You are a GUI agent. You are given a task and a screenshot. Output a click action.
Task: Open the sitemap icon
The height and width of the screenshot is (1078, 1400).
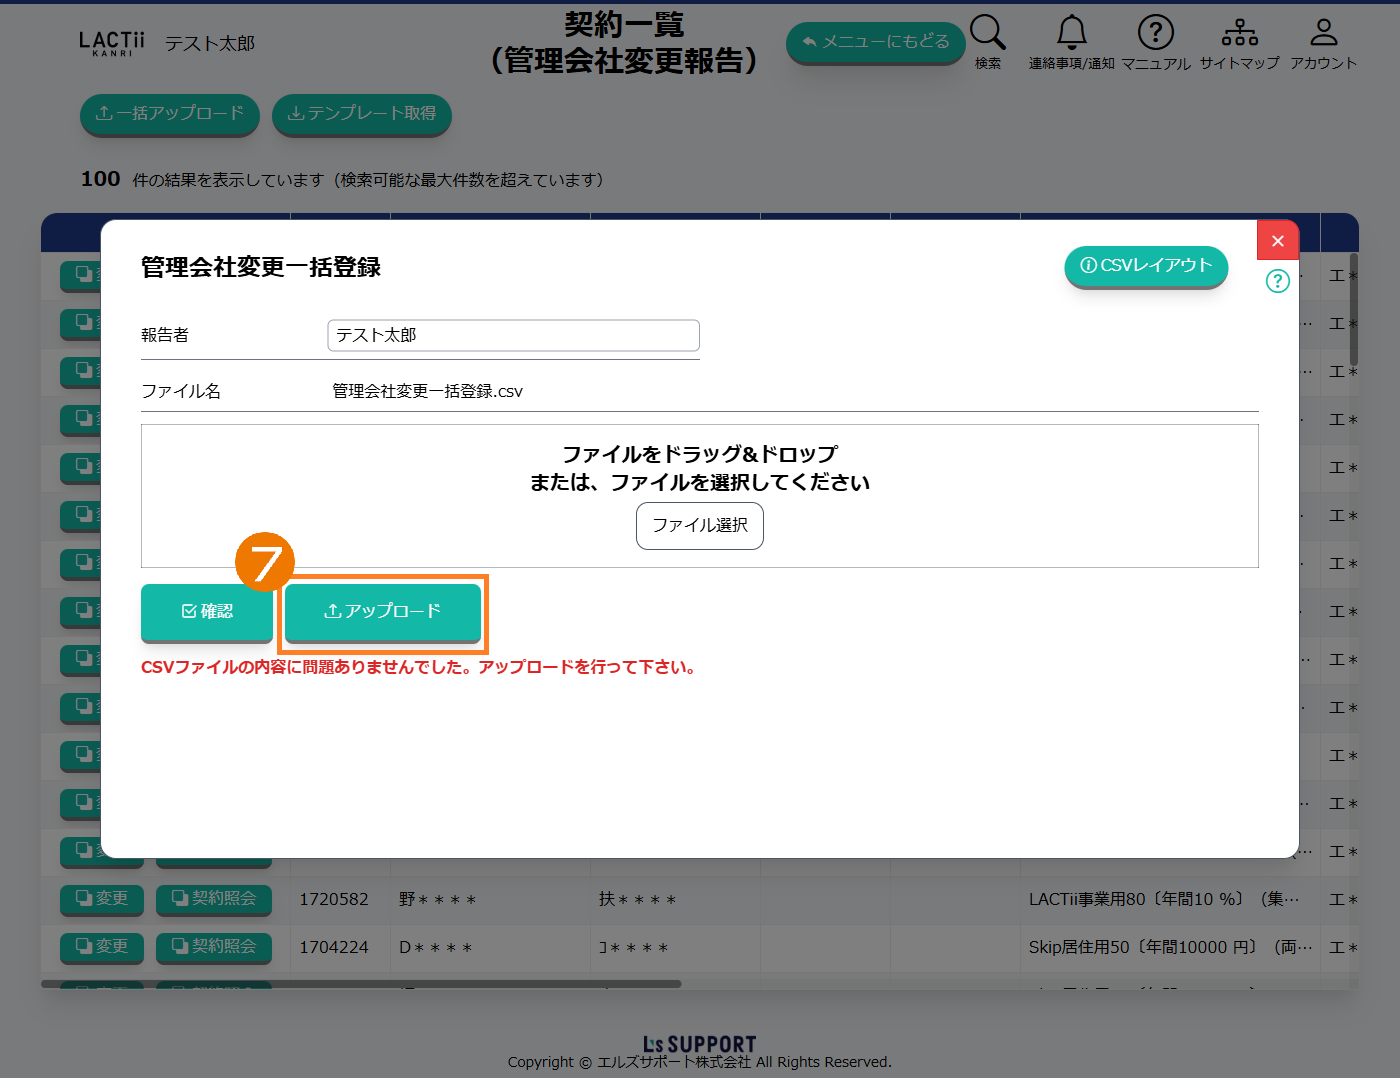tap(1239, 33)
